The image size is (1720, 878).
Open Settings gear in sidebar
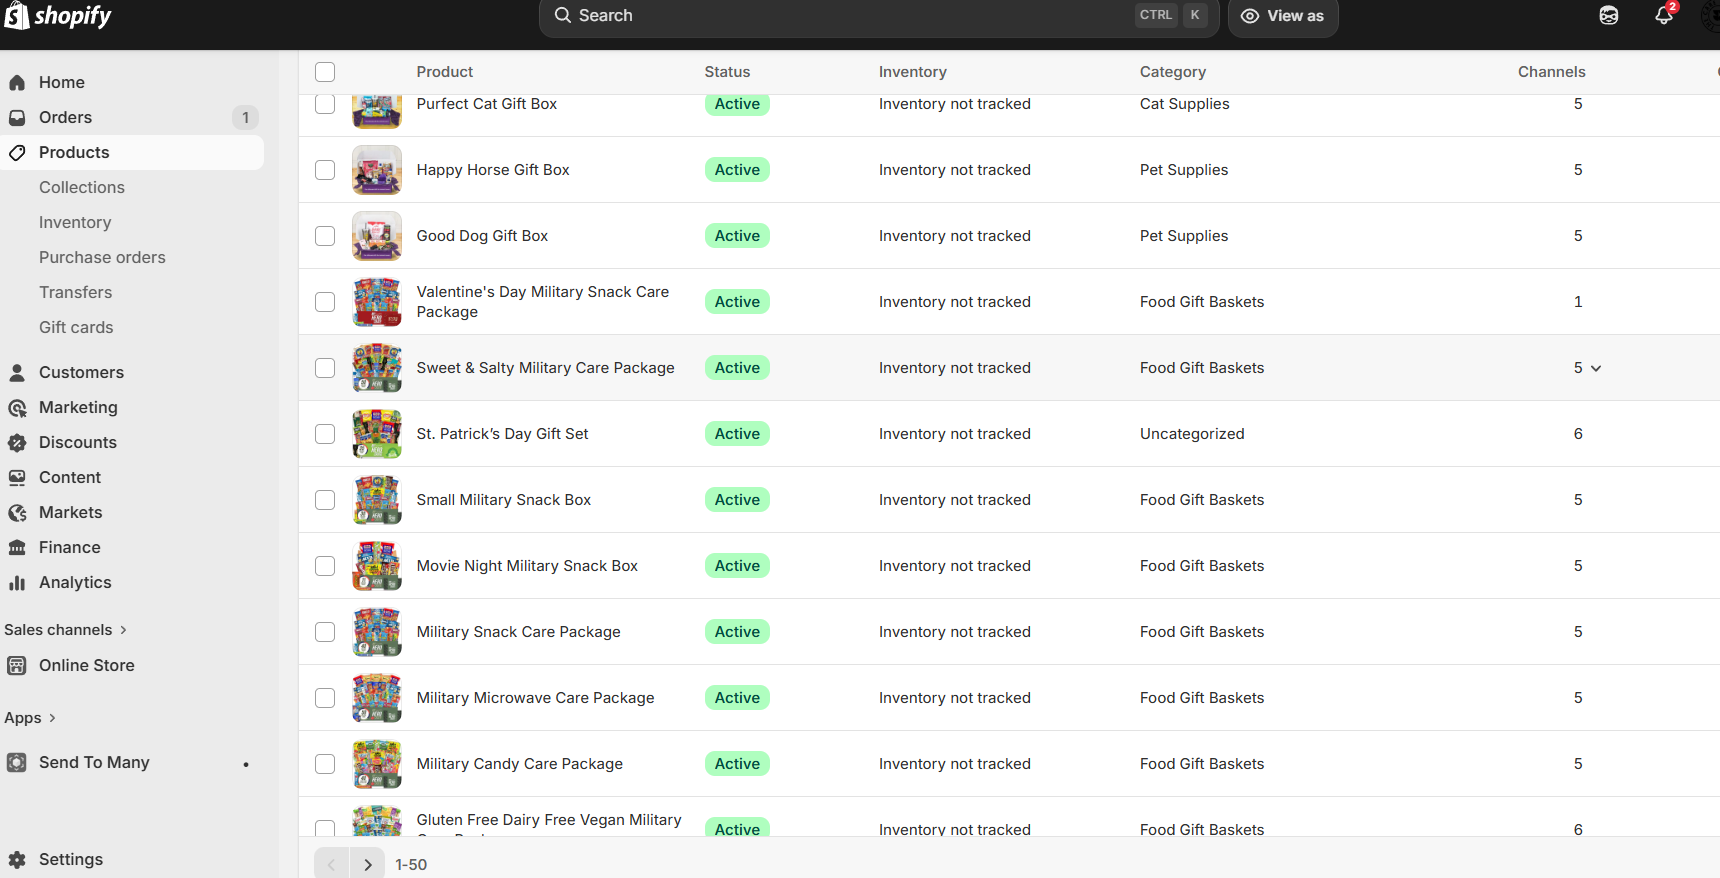pyautogui.click(x=17, y=859)
